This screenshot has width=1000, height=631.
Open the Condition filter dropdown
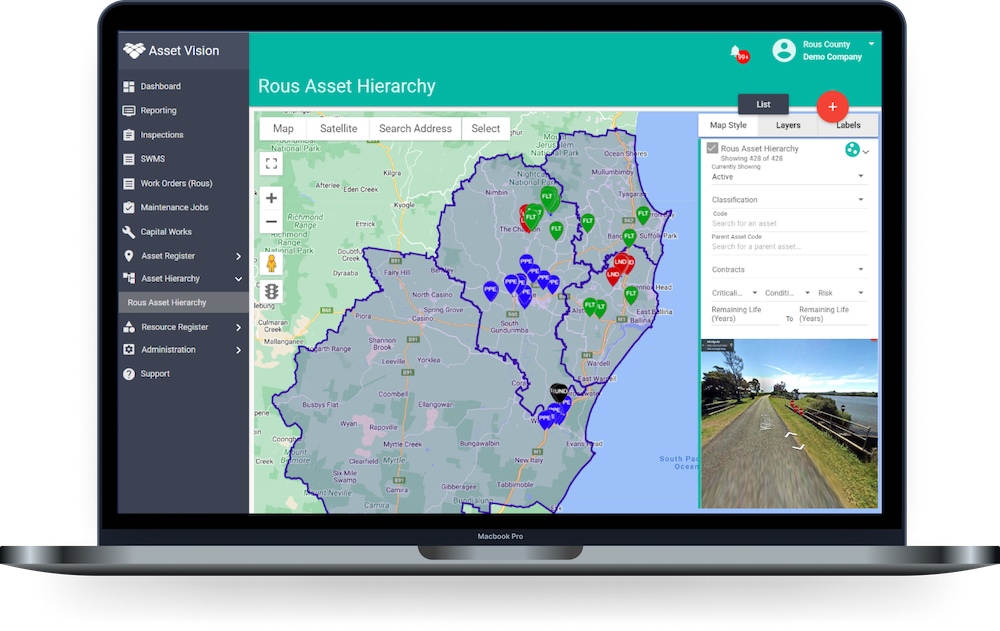pos(788,293)
